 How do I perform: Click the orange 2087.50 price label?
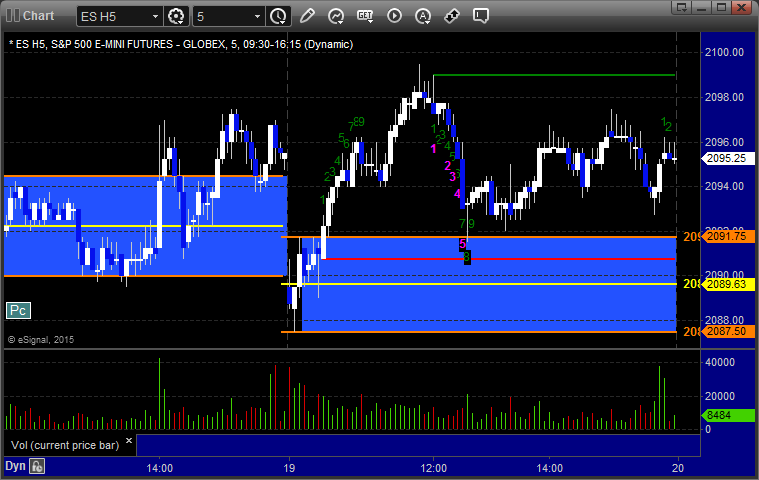pos(728,331)
